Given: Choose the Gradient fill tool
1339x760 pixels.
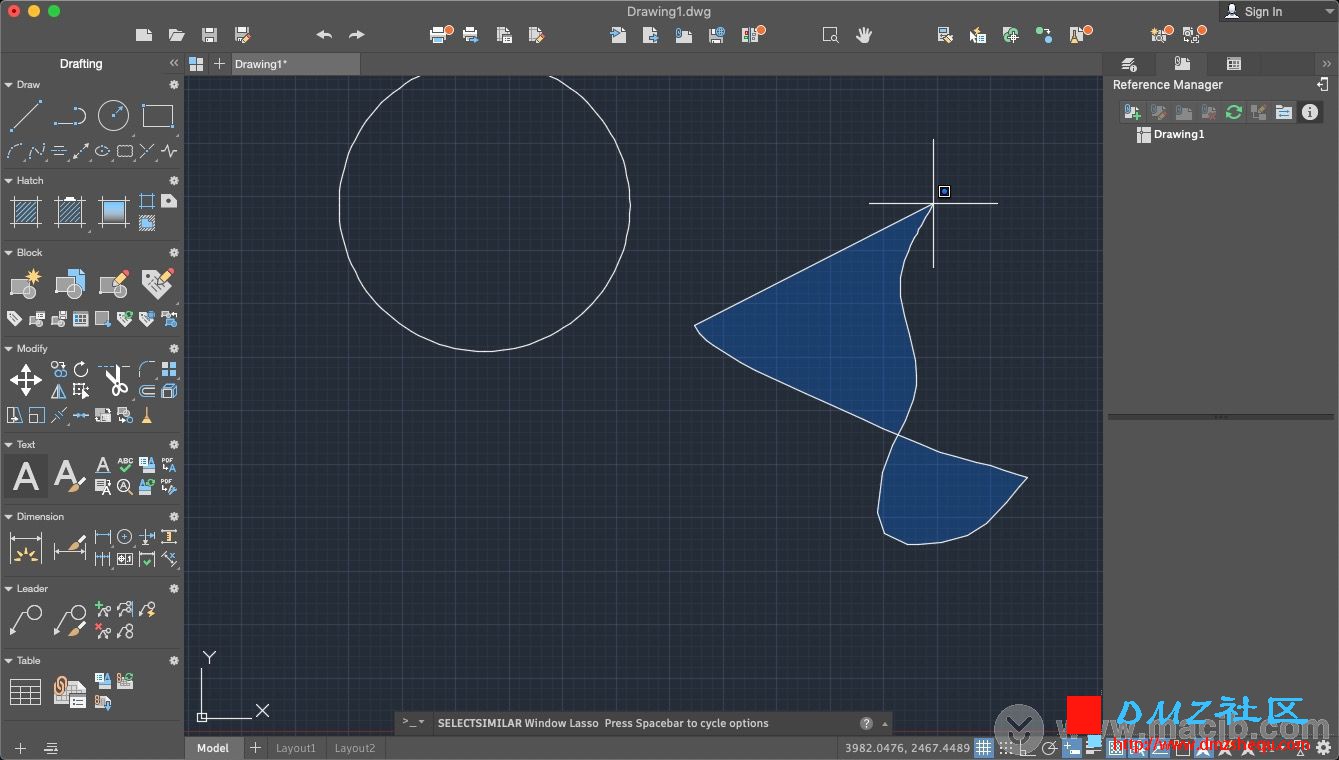Looking at the screenshot, I should tap(114, 212).
